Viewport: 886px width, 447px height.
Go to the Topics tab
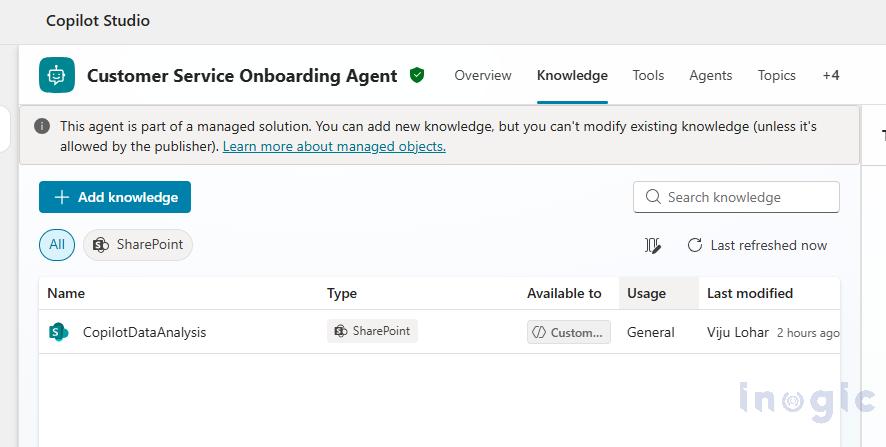[x=776, y=75]
